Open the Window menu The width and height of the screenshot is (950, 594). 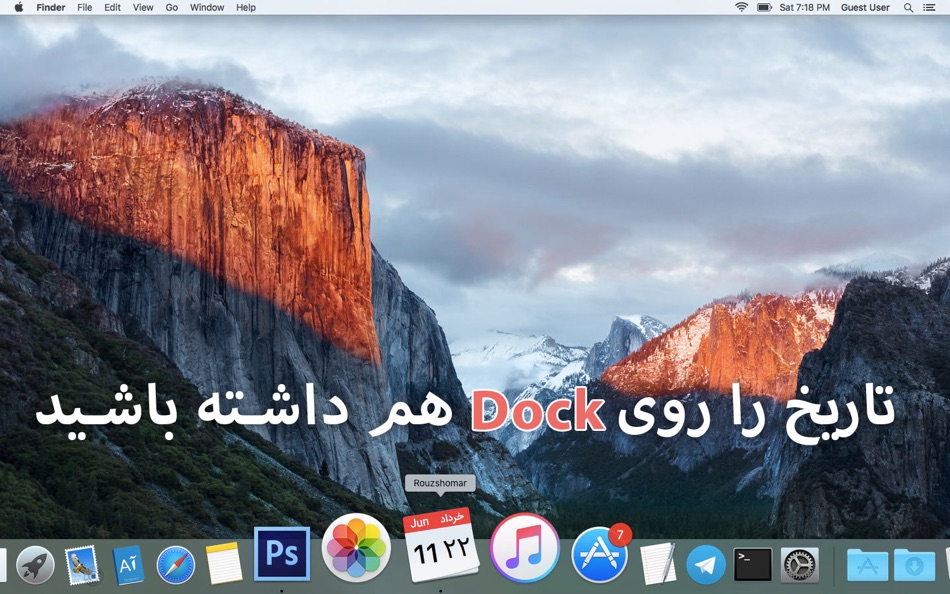tap(207, 7)
